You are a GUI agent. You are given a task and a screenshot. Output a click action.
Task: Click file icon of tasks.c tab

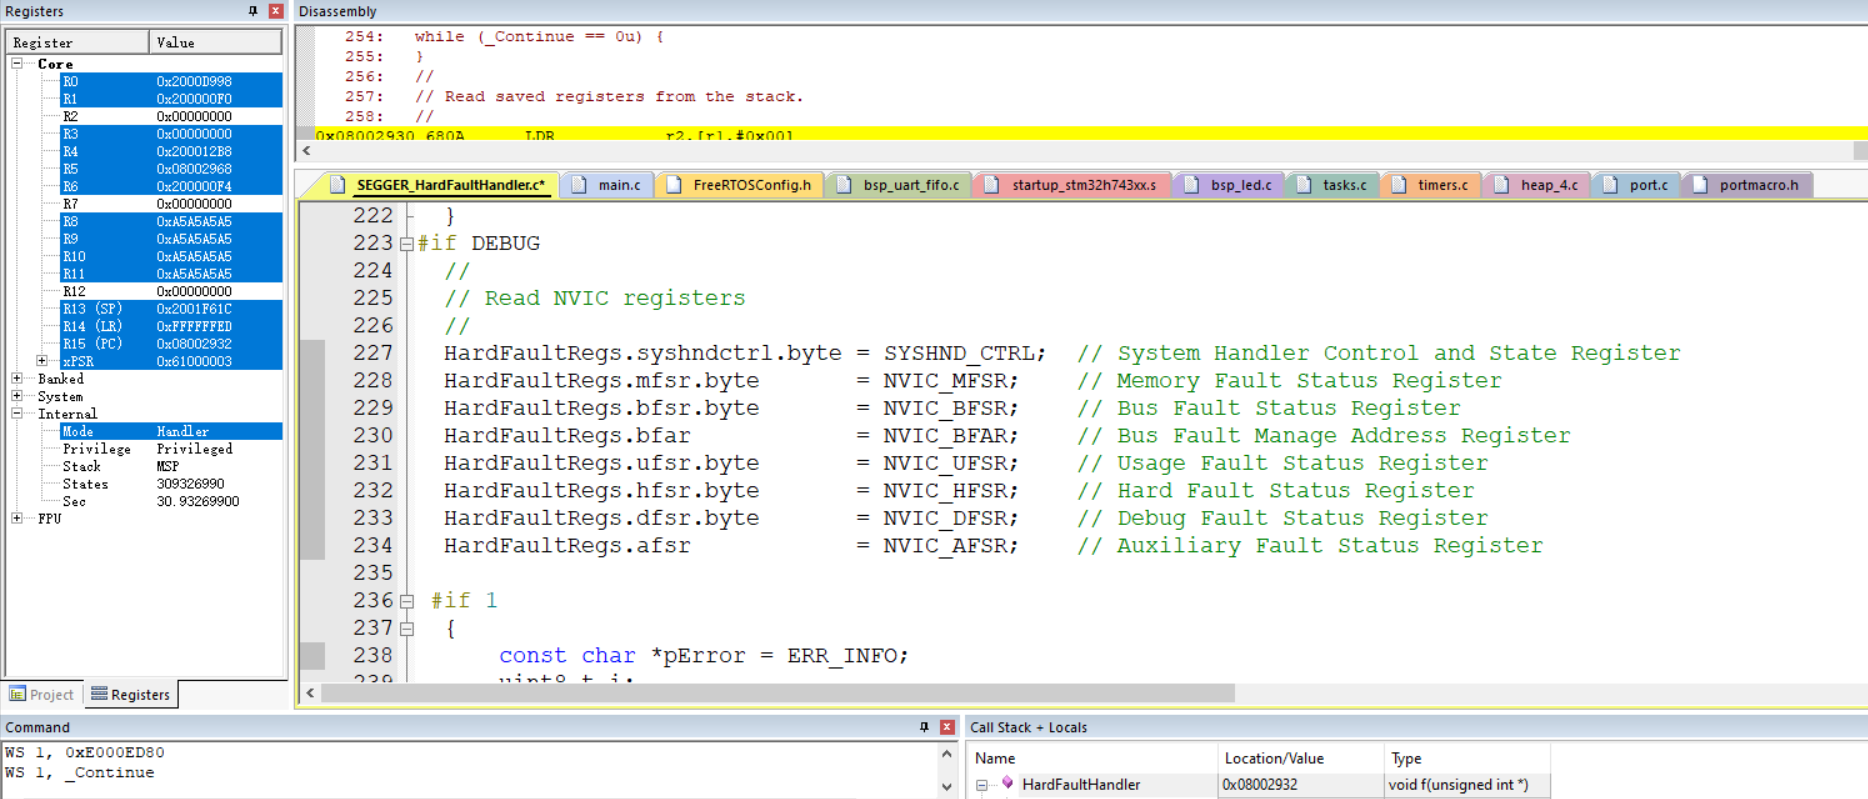point(1304,185)
